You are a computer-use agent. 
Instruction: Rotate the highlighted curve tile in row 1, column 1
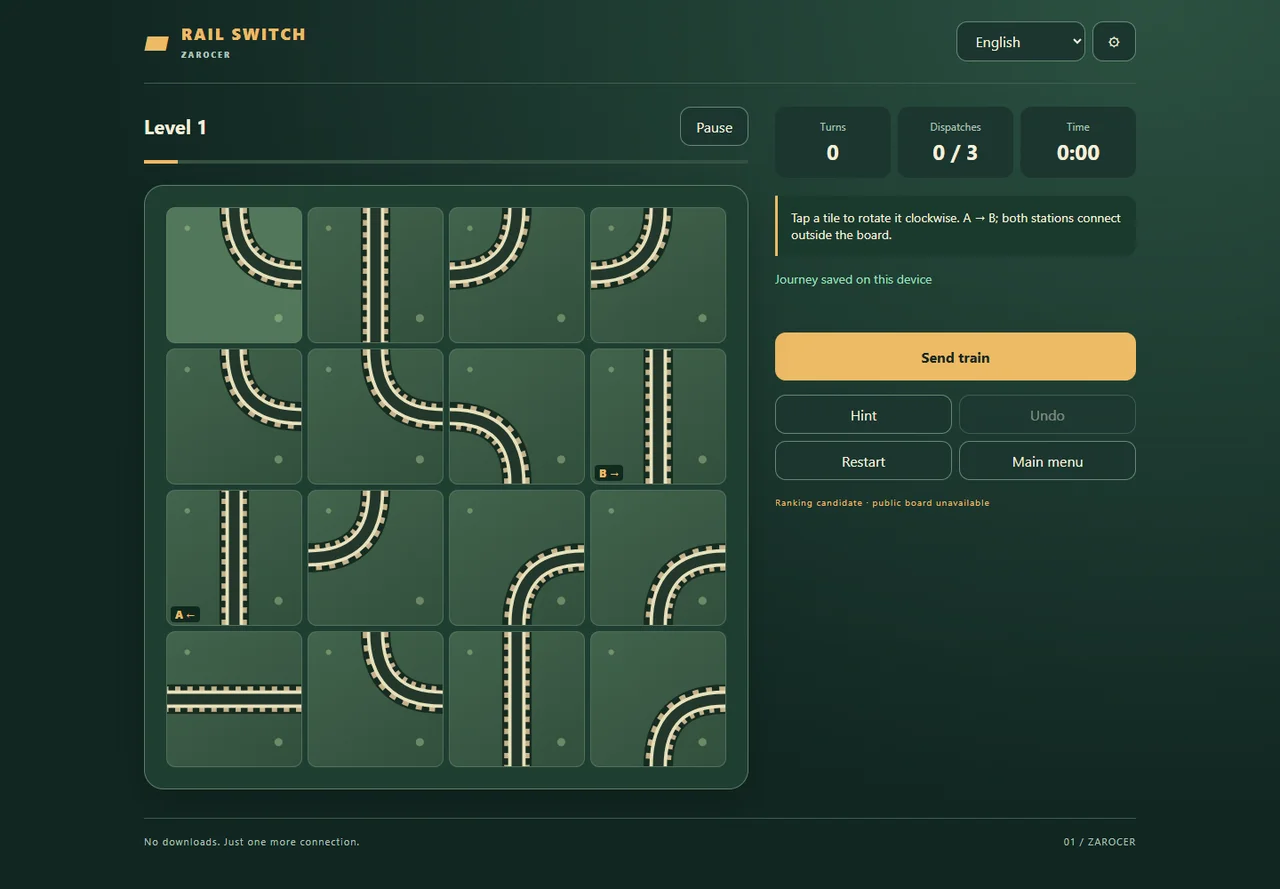click(234, 275)
